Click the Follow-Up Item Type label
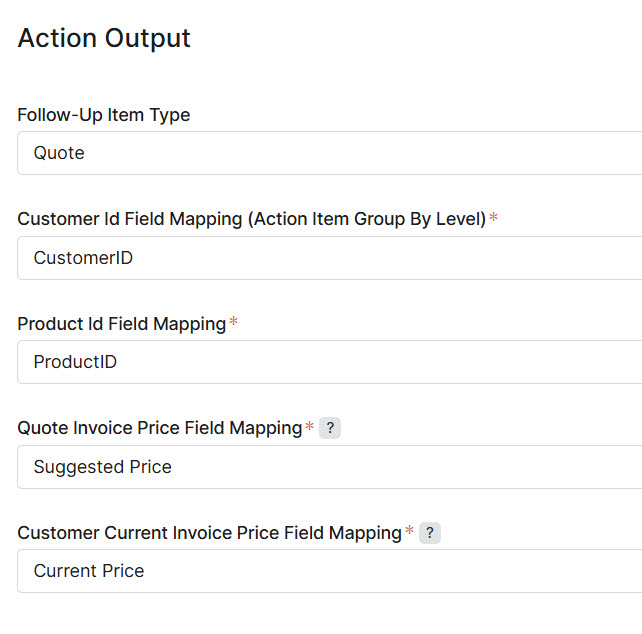642x634 pixels. pyautogui.click(x=104, y=115)
